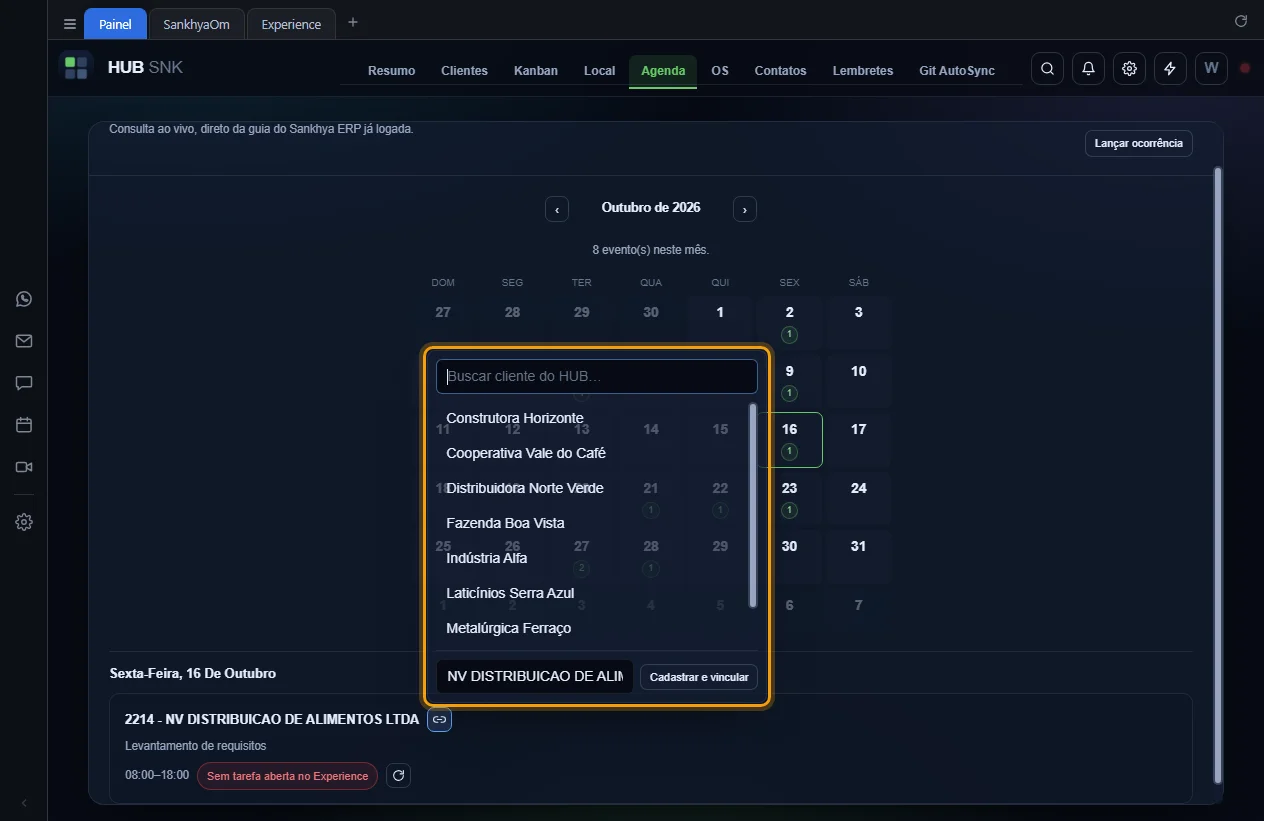Screen dimensions: 1264x821
Task: Select Distribuidora Norte Verde
Action: (x=592, y=488)
